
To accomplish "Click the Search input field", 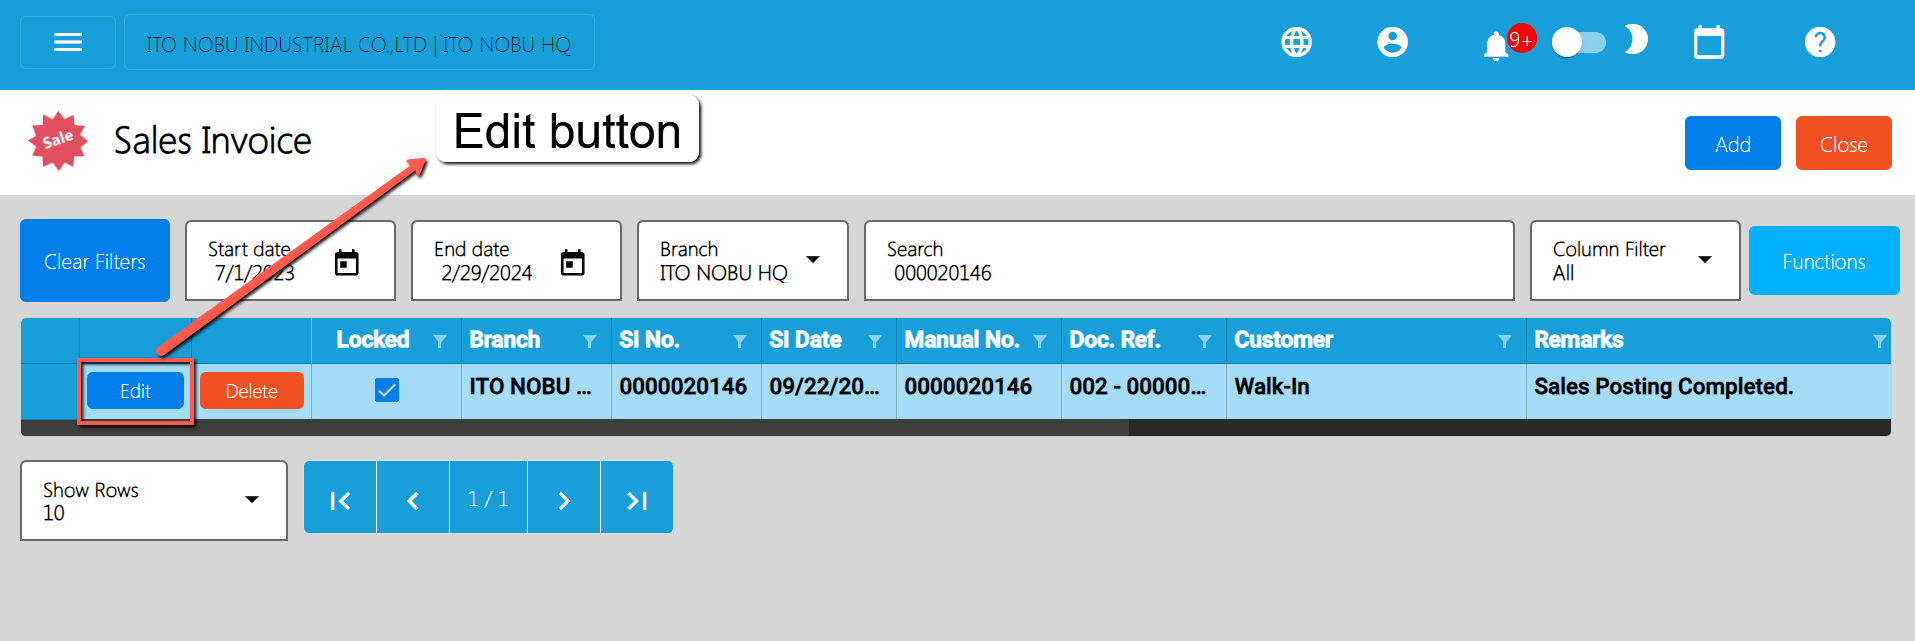I will (x=1188, y=272).
